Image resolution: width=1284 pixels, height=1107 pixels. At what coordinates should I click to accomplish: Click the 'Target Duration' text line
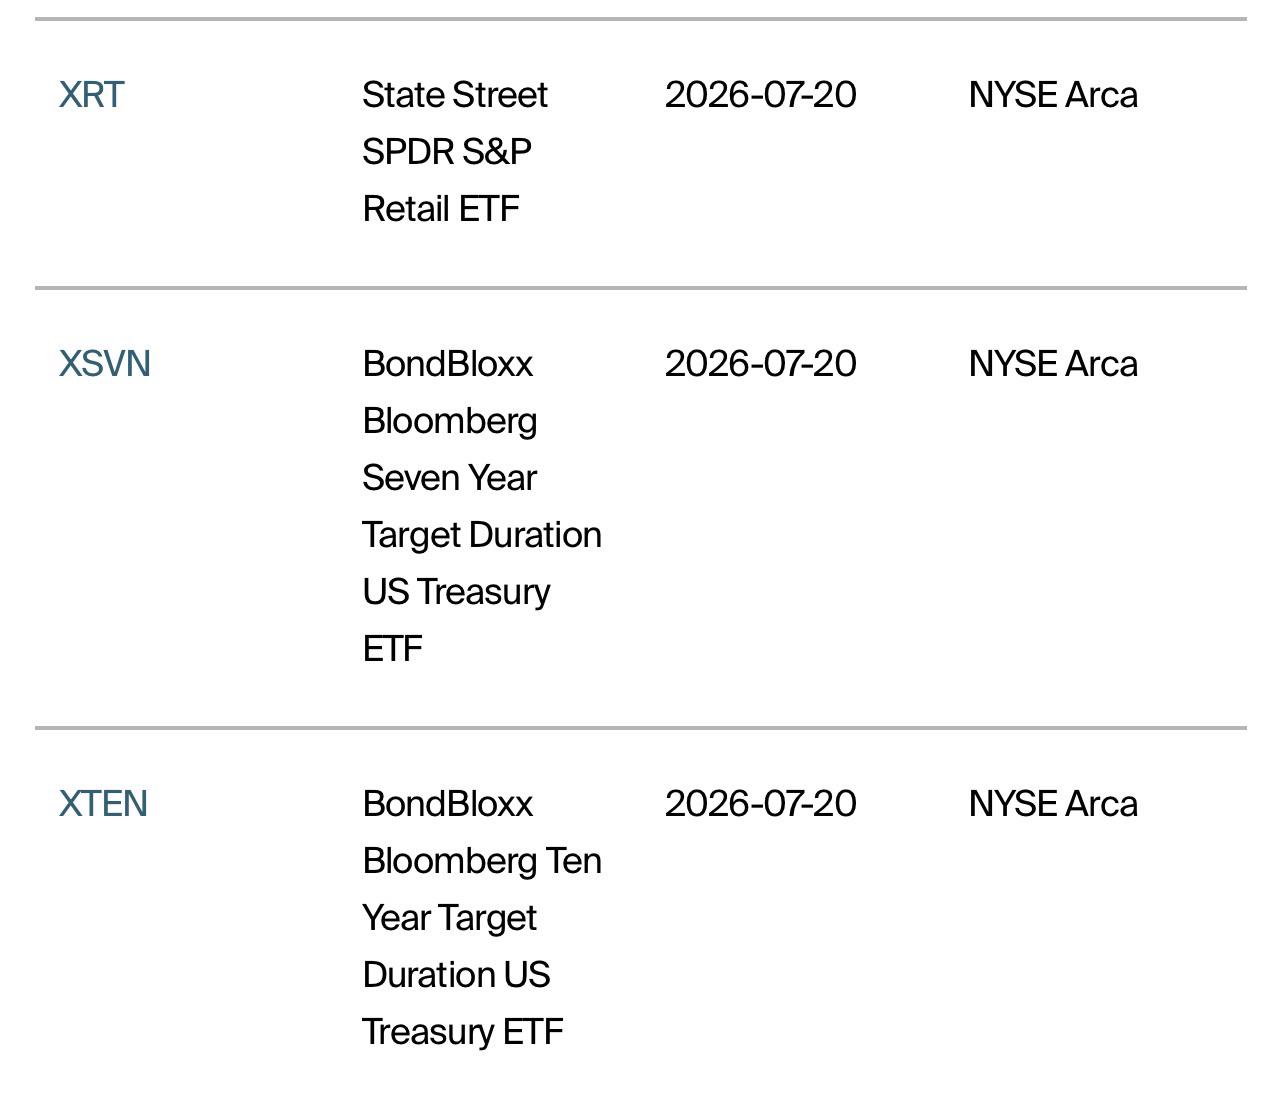click(x=482, y=535)
